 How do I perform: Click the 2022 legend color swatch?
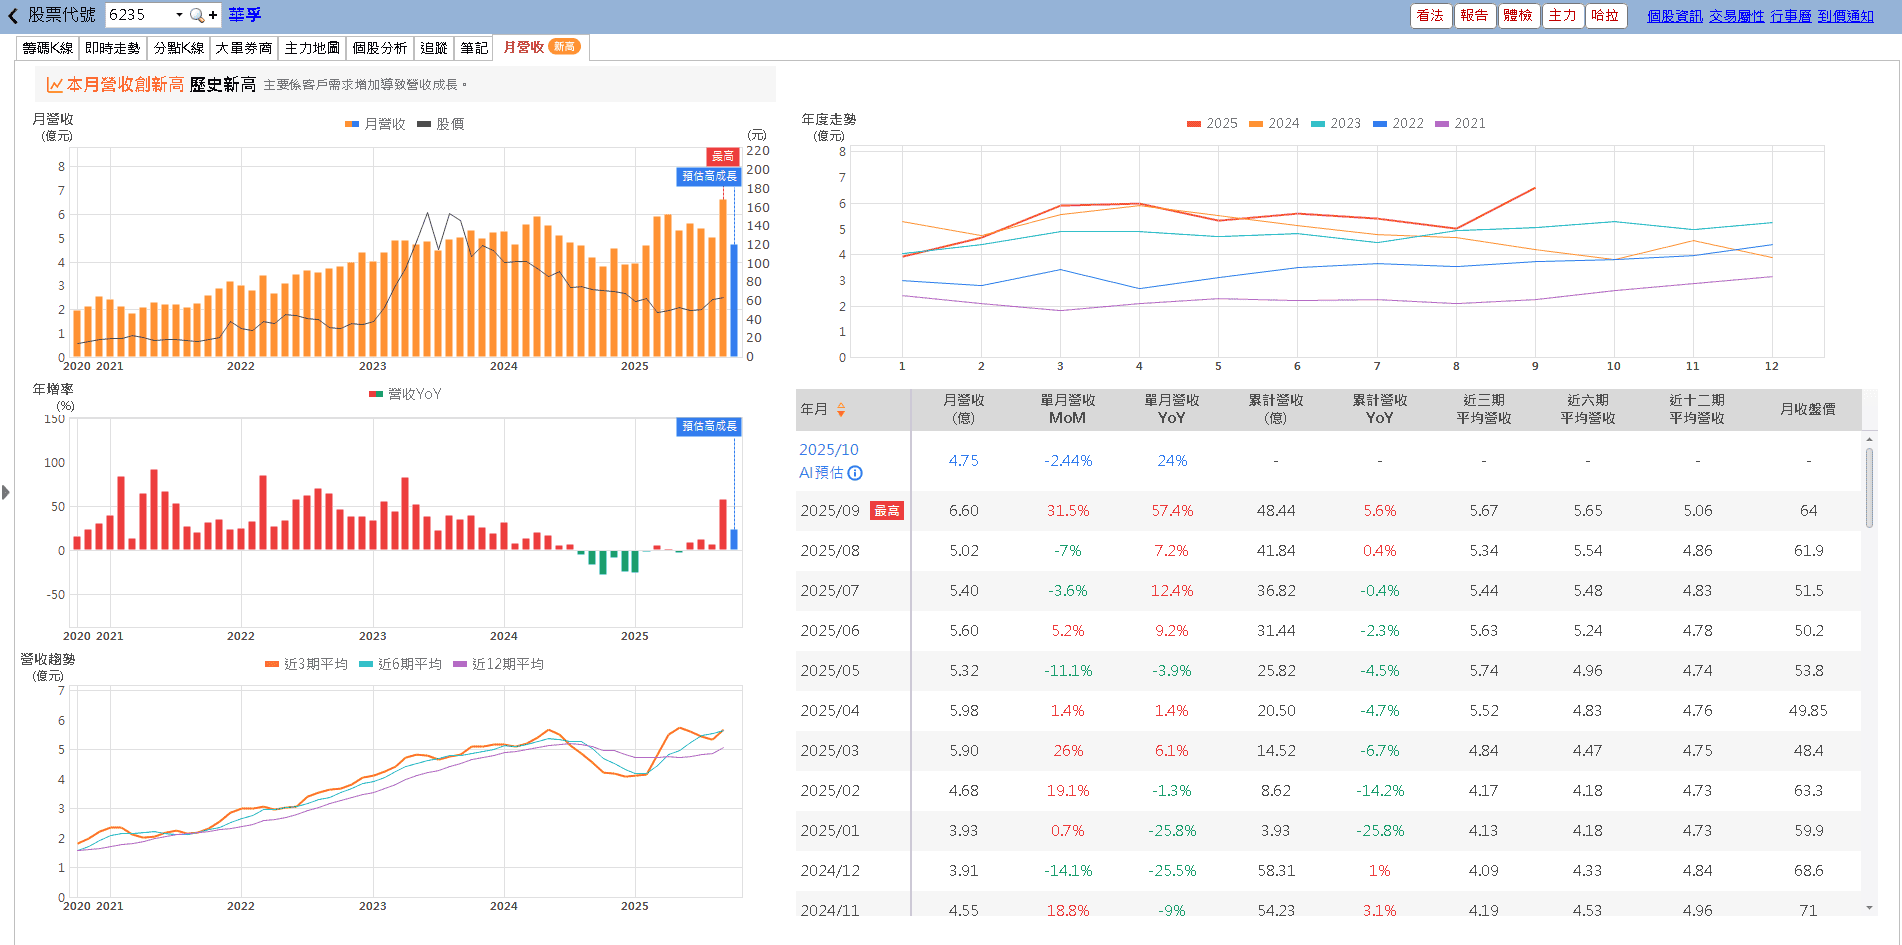(1380, 124)
